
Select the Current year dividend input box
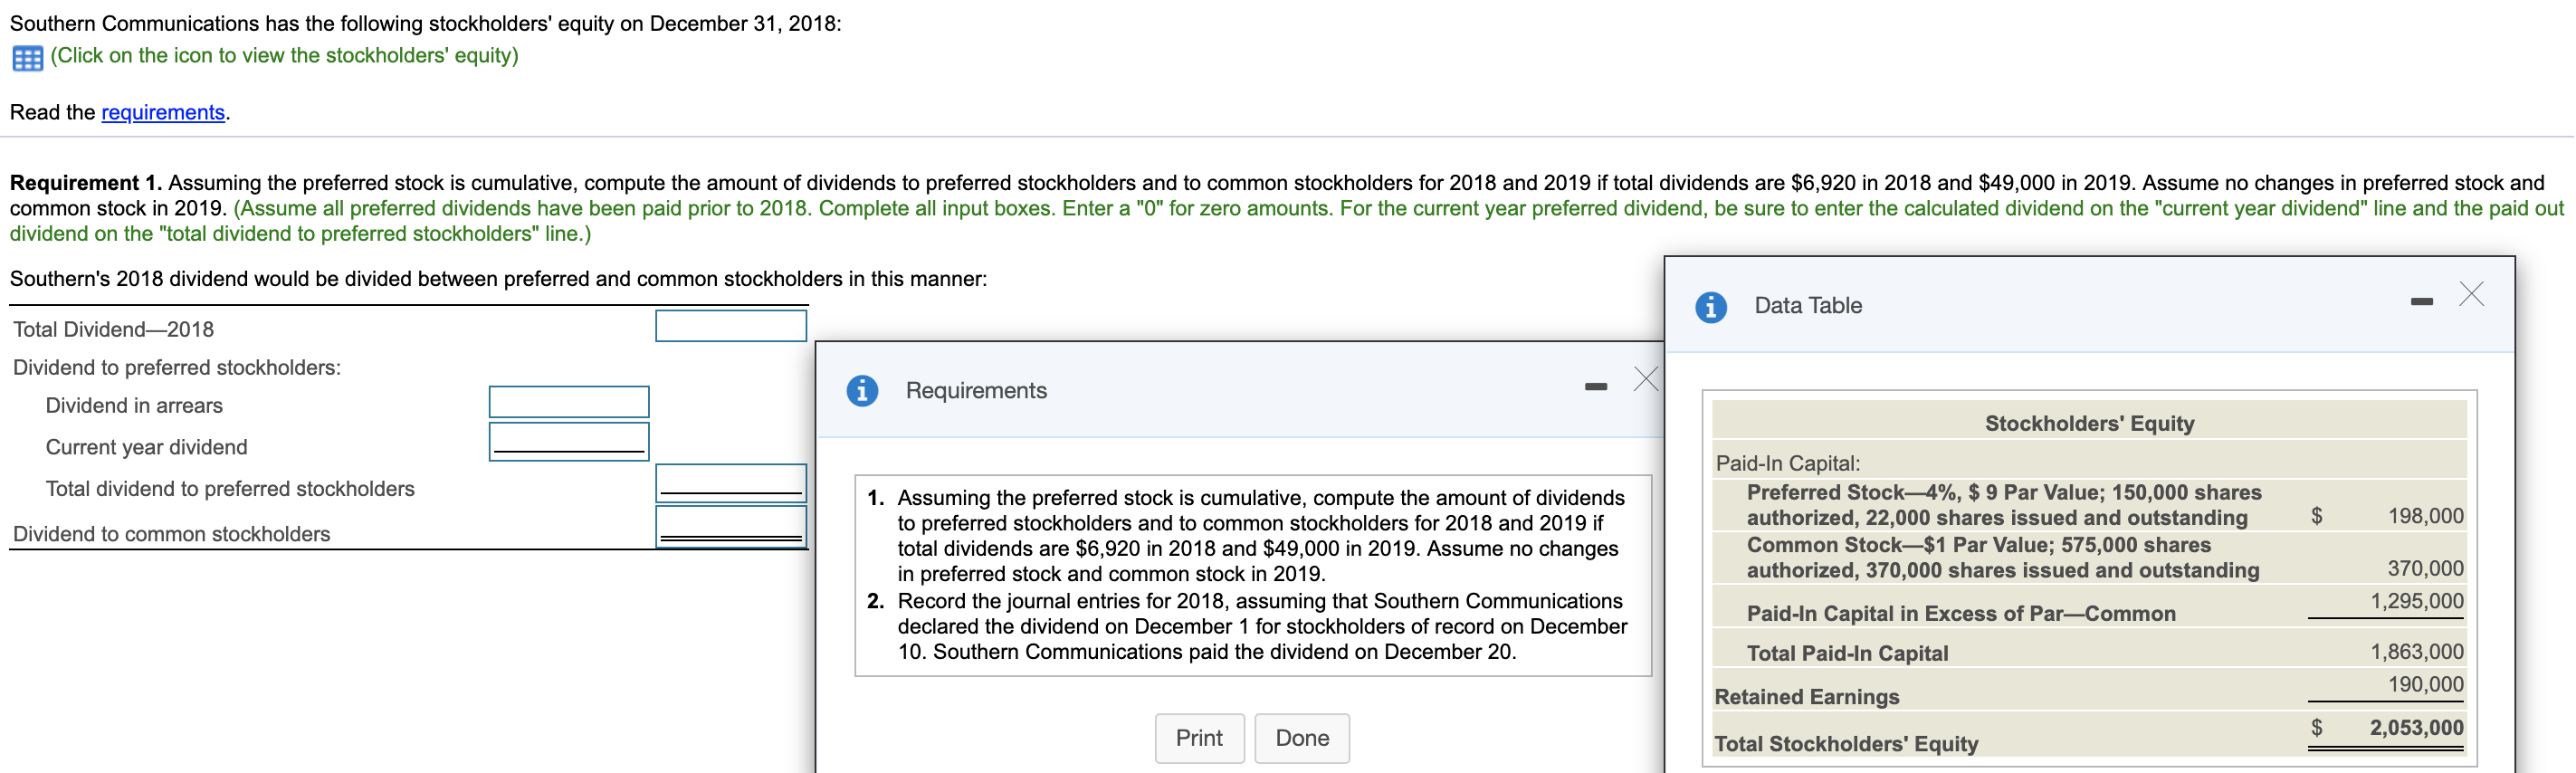[567, 441]
